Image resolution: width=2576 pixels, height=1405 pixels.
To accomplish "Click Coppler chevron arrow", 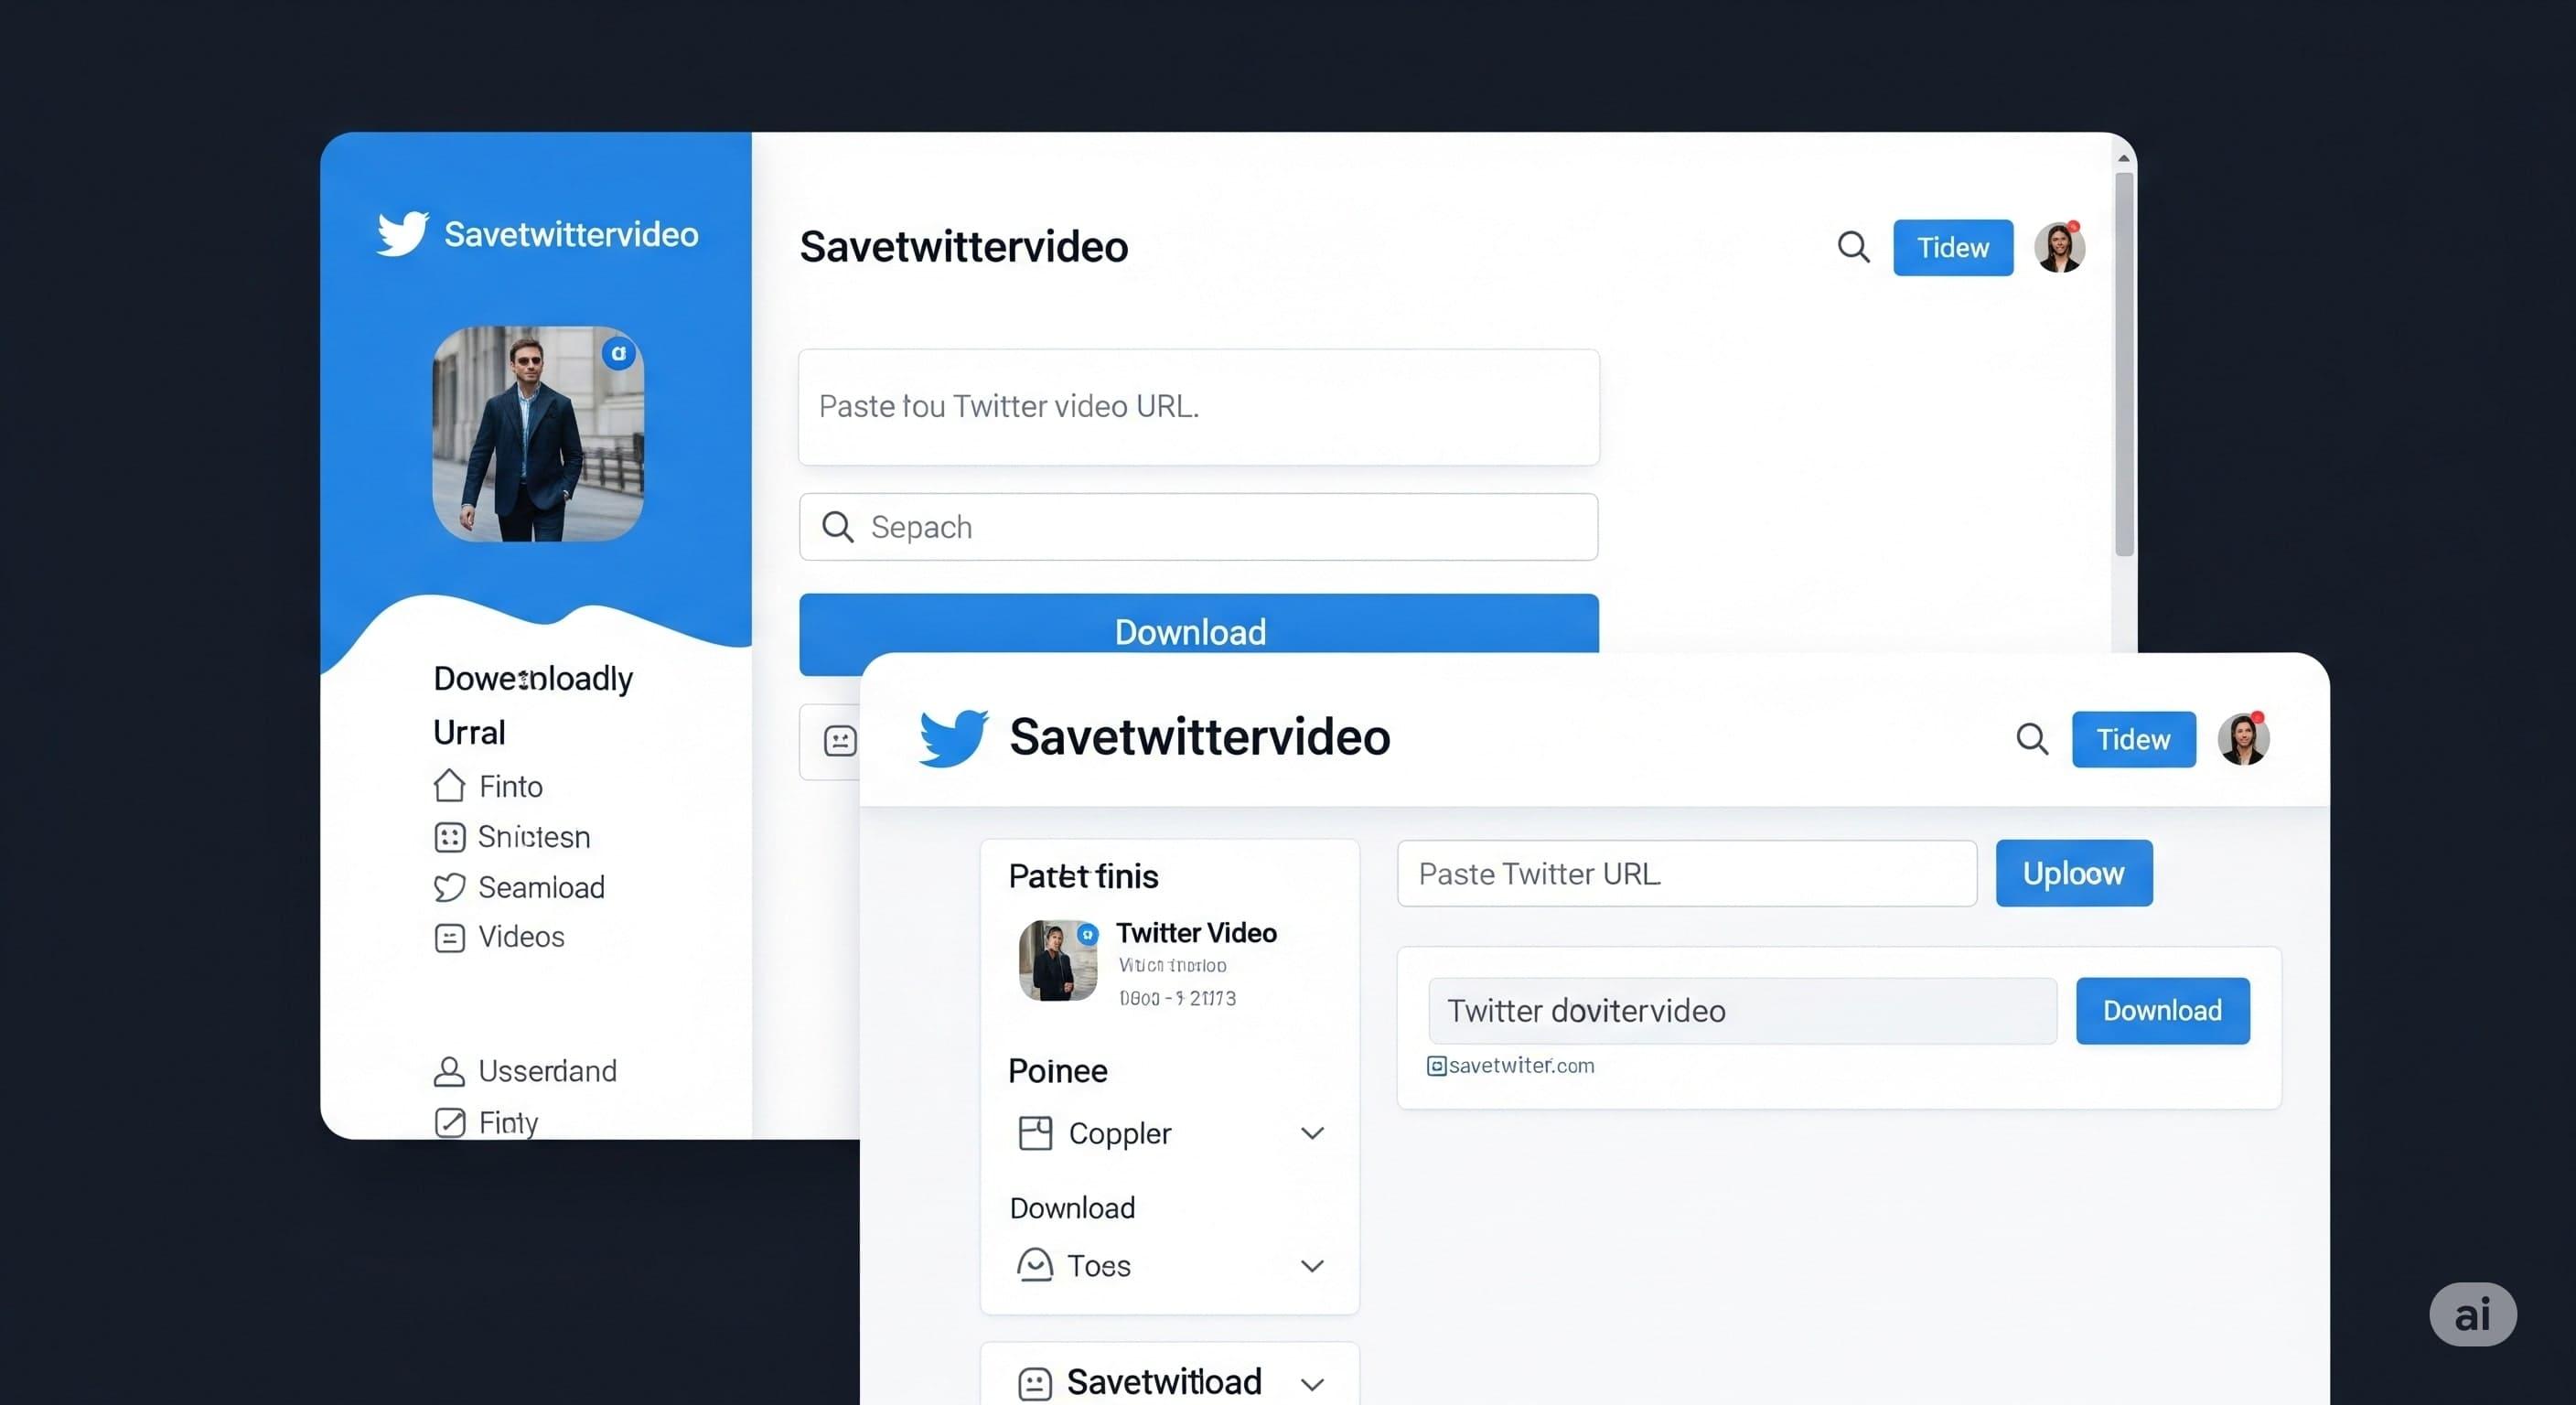I will point(1312,1133).
